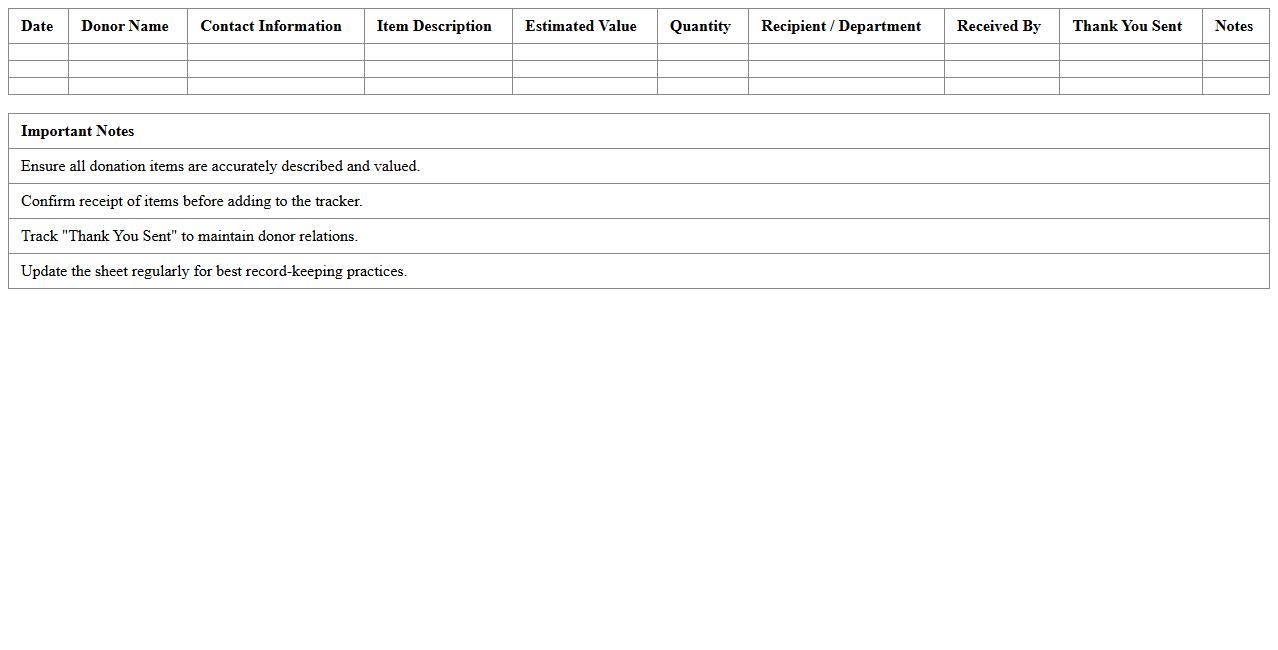Select the note about accurately described items
This screenshot has width=1278, height=650.
tap(220, 166)
